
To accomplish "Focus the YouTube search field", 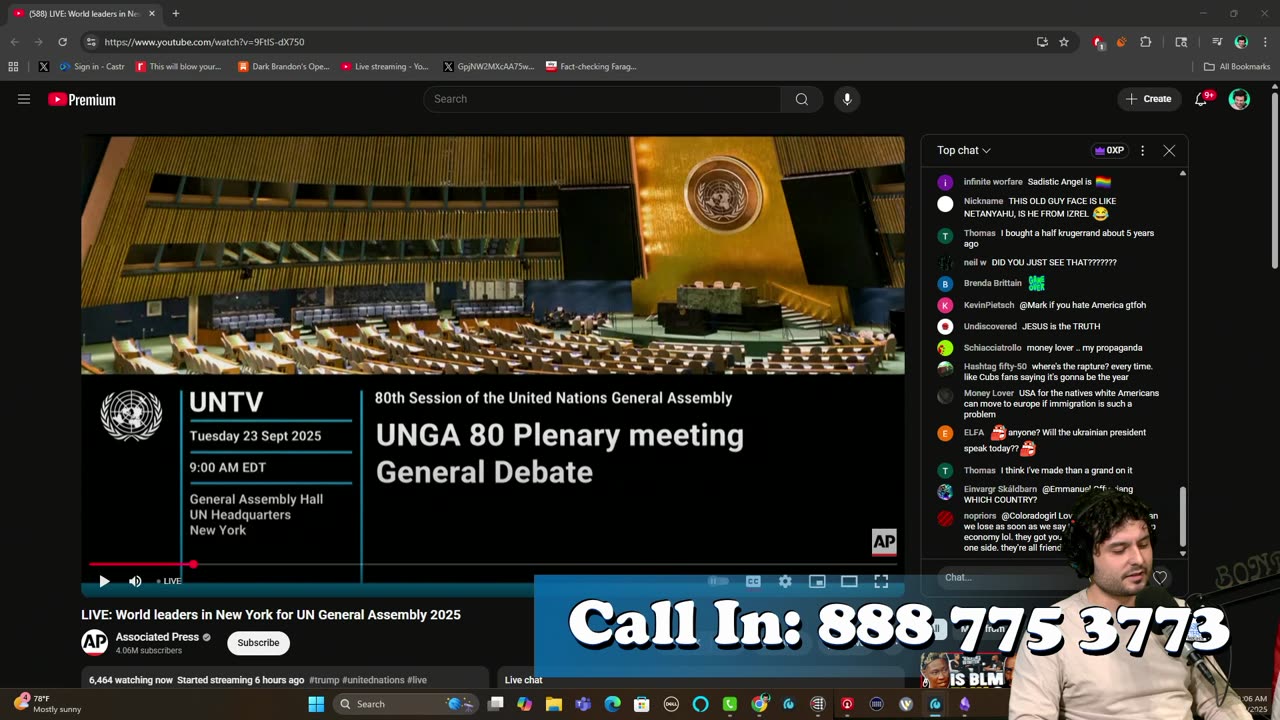I will coord(602,99).
